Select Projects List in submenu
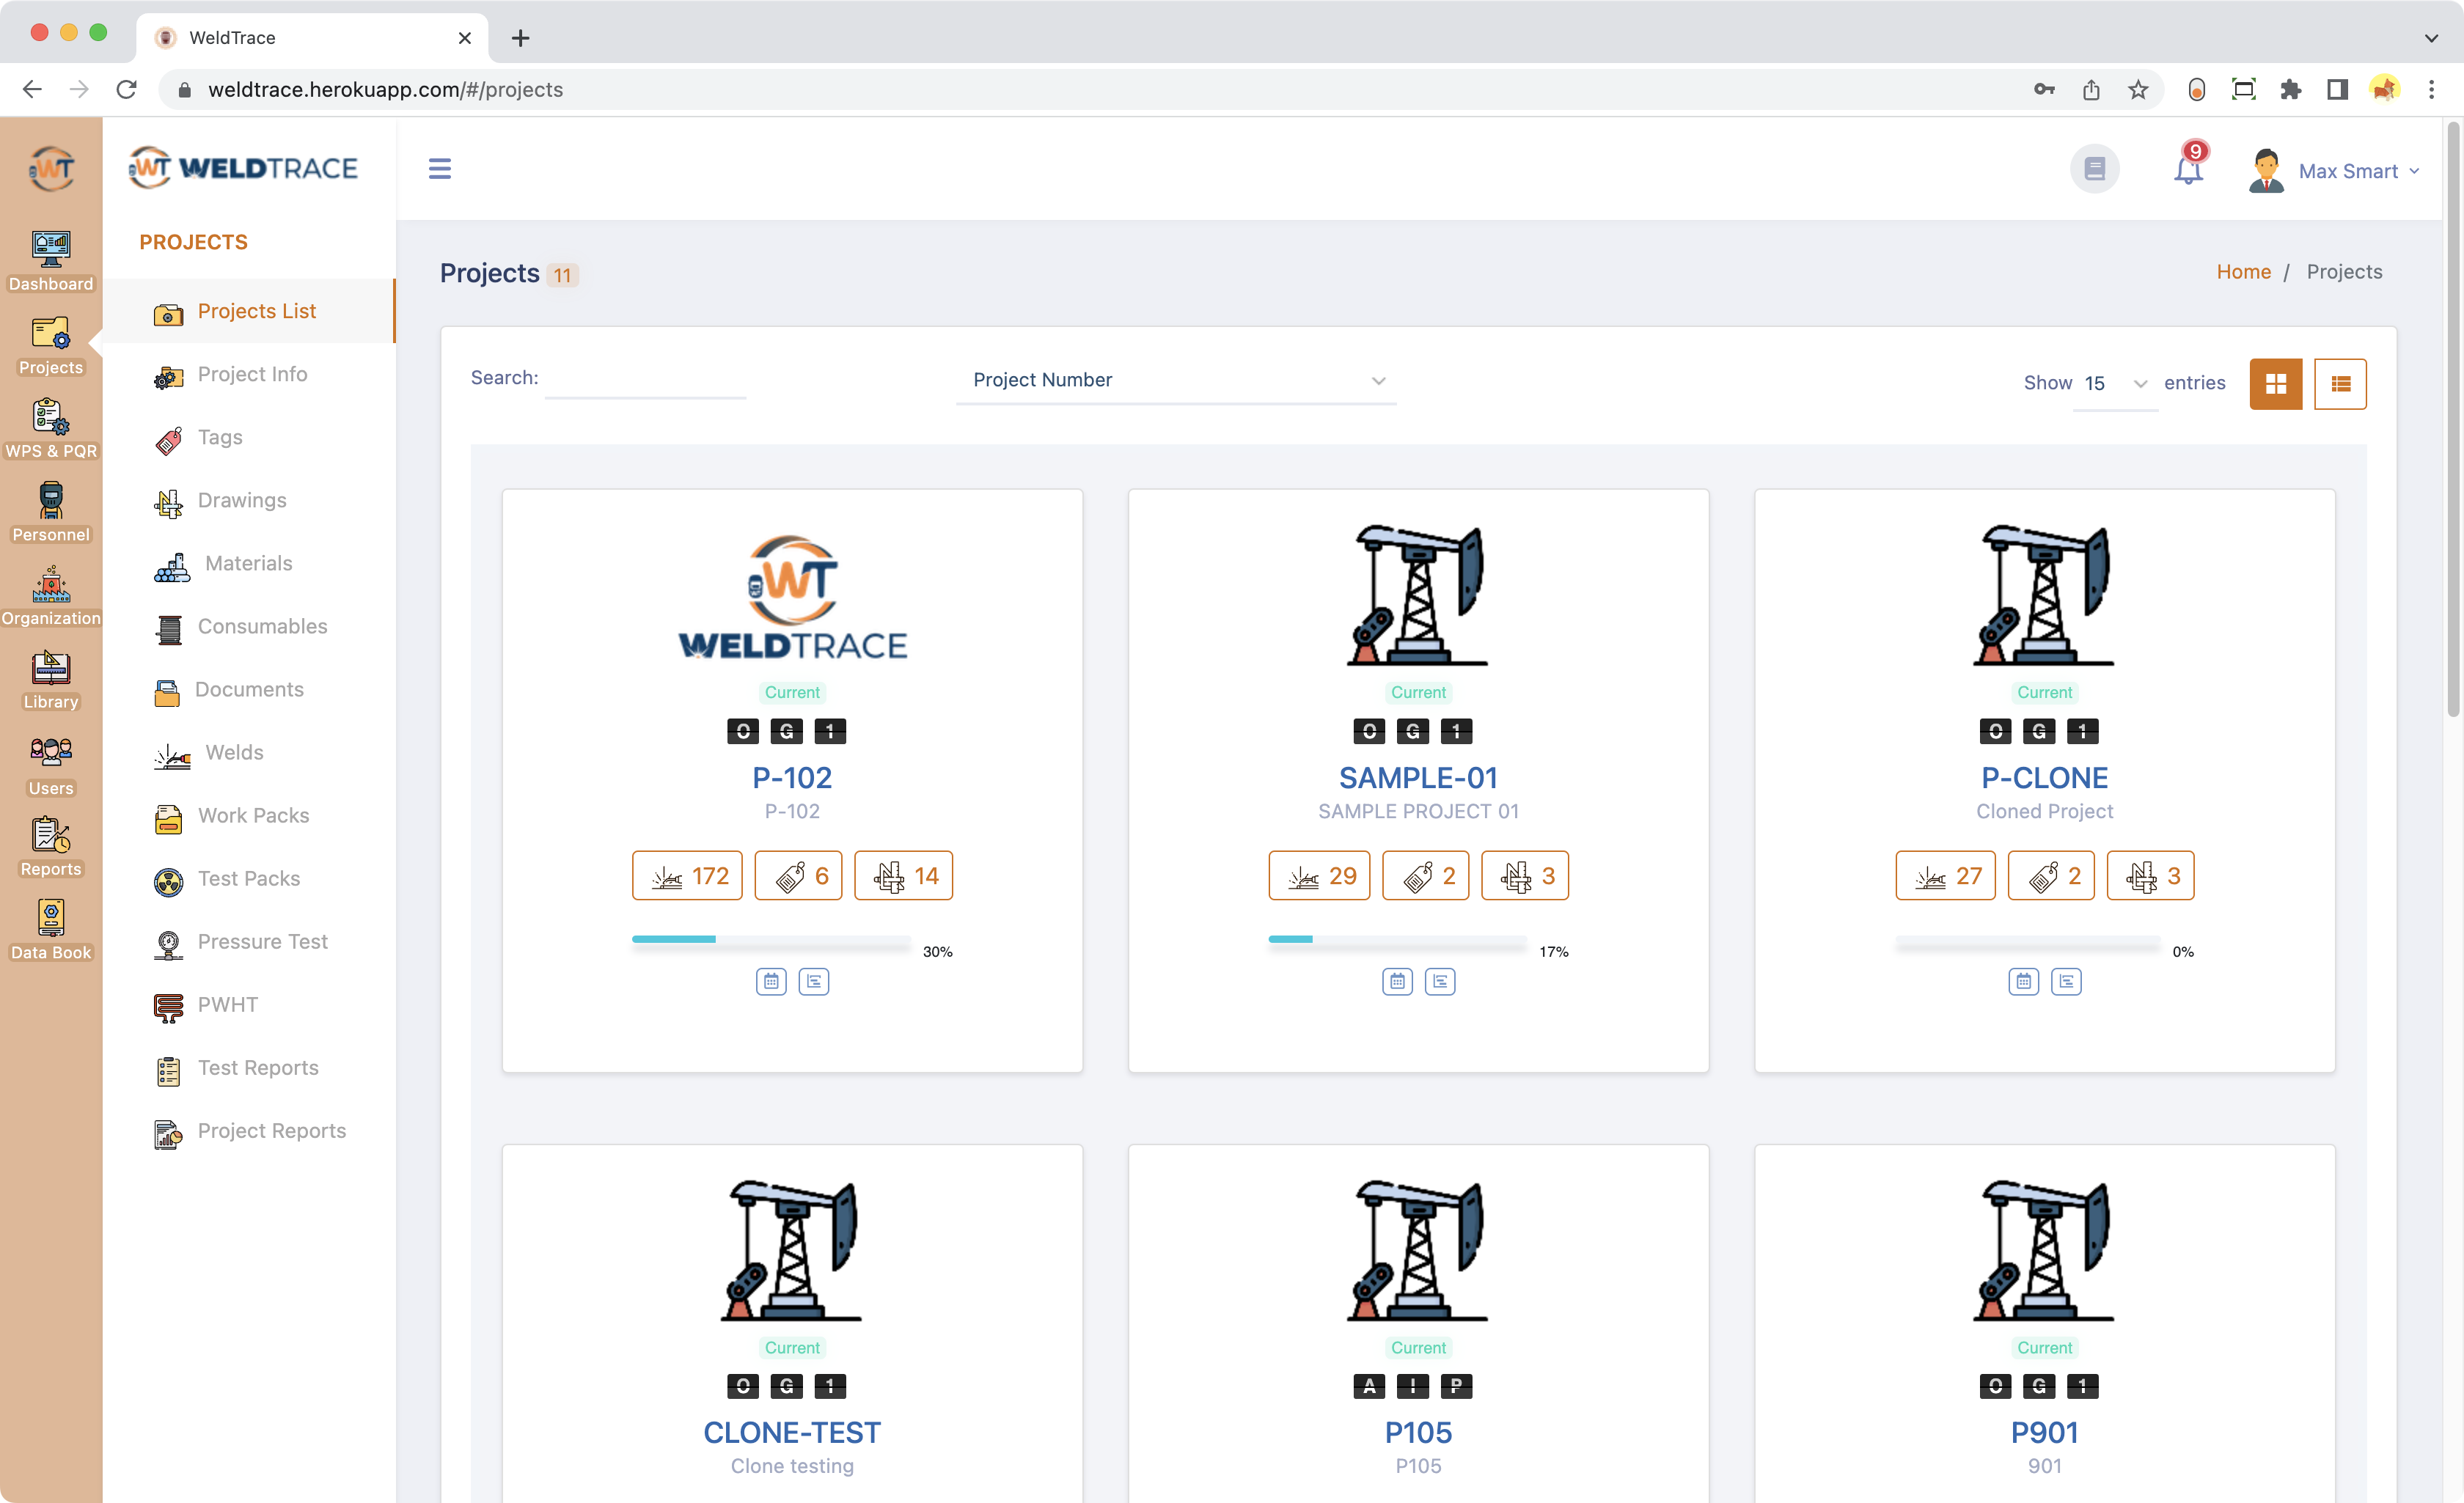The width and height of the screenshot is (2464, 1503). (x=249, y=311)
